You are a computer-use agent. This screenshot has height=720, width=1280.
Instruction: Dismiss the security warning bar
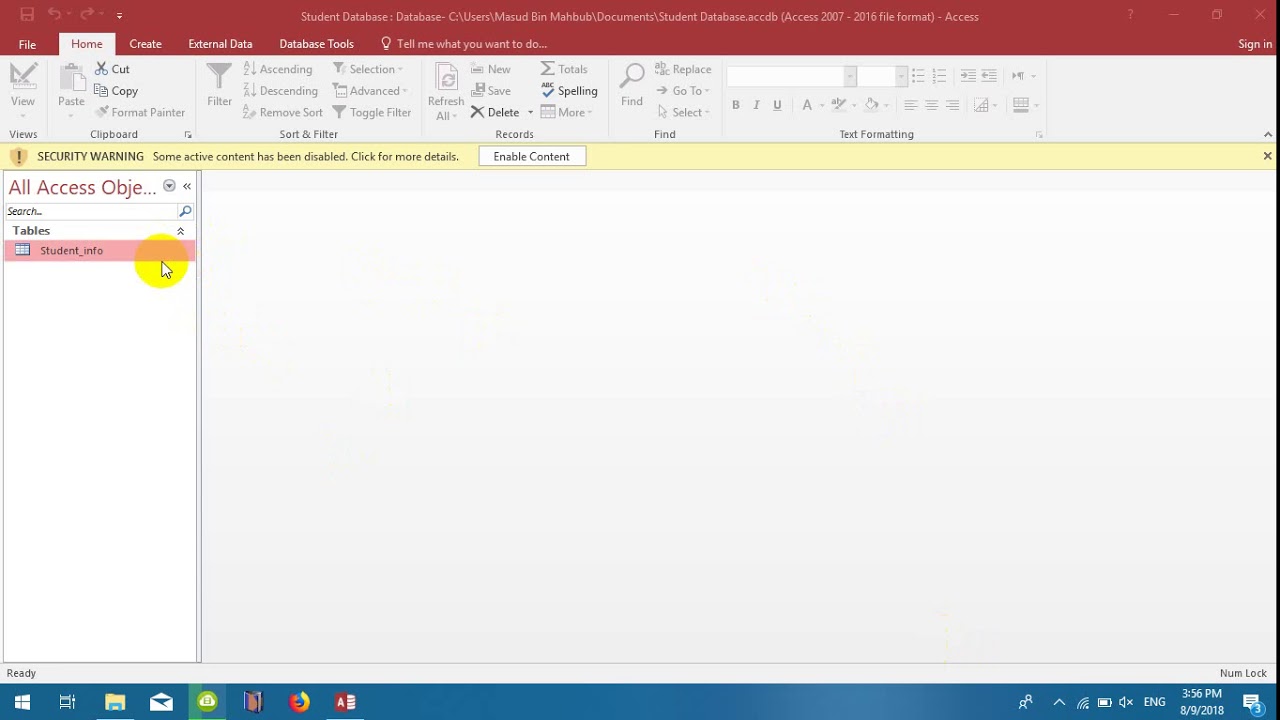point(1267,156)
